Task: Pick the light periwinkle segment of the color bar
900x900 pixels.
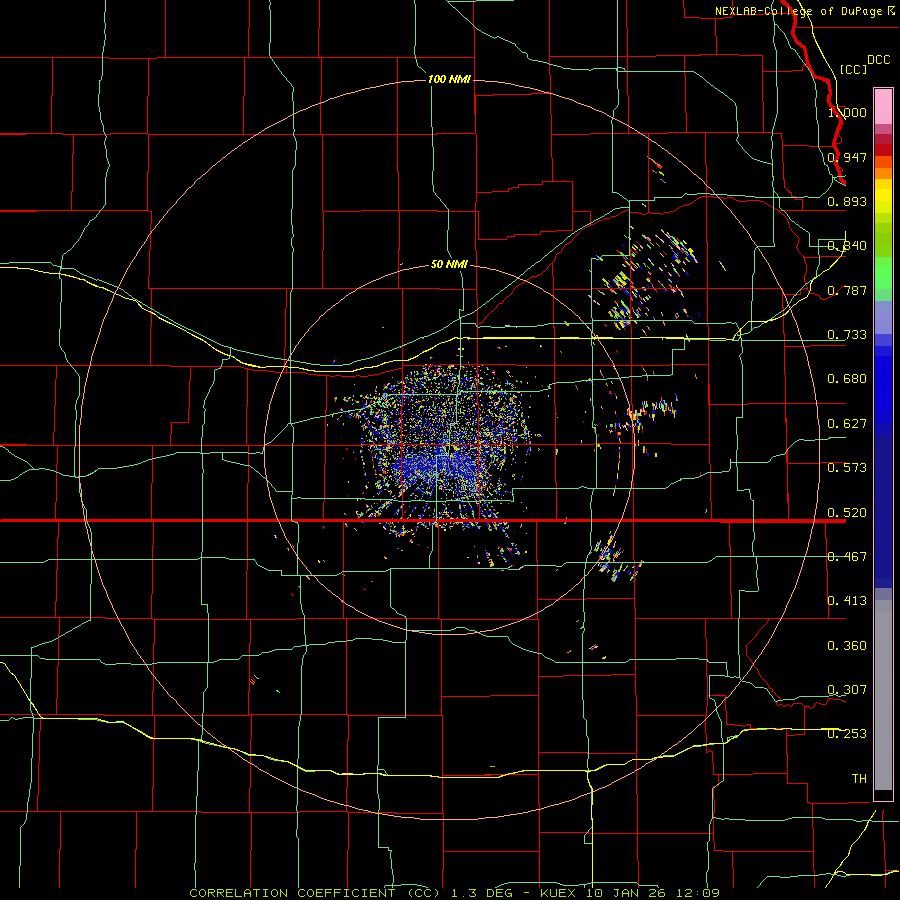Action: pos(883,317)
